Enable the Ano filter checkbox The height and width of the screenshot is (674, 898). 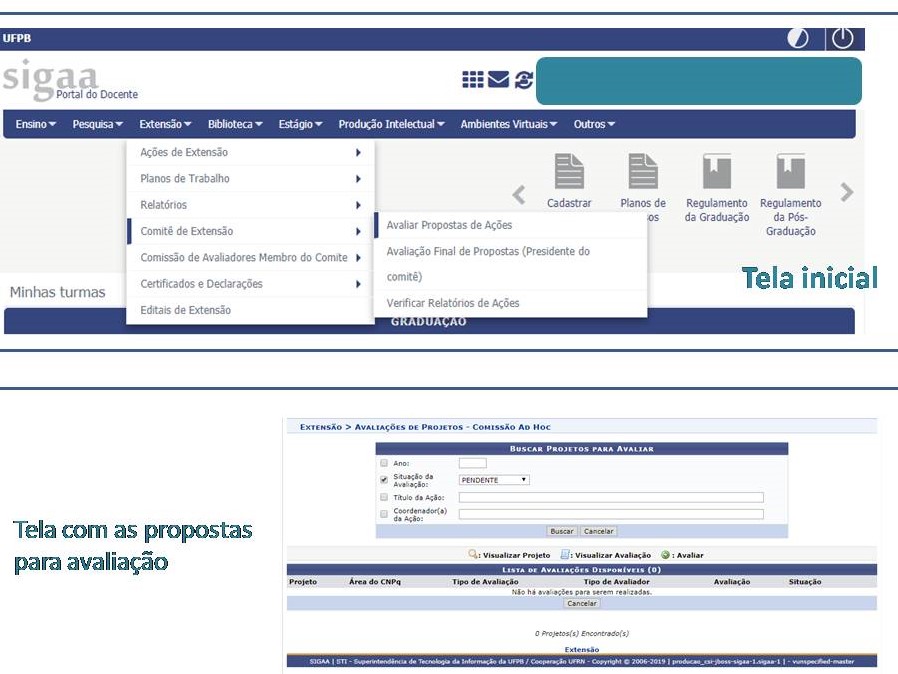[384, 463]
